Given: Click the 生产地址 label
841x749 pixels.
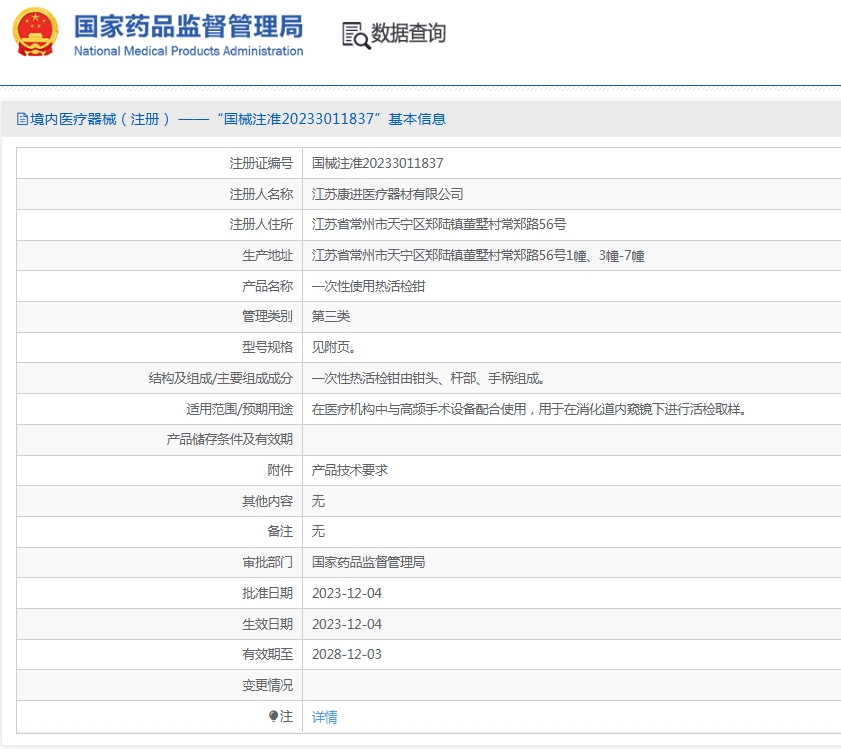Looking at the screenshot, I should click(x=268, y=255).
